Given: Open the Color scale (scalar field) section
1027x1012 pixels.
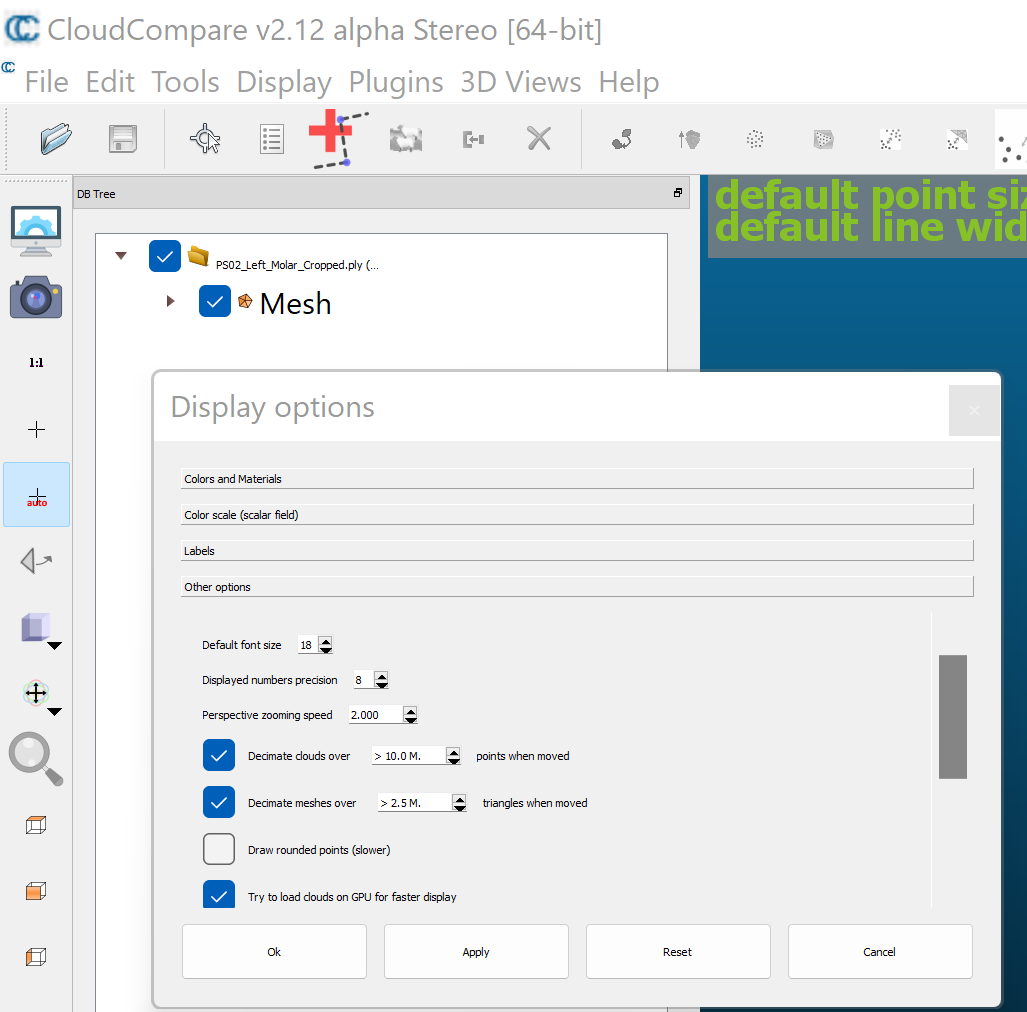Looking at the screenshot, I should pos(577,514).
